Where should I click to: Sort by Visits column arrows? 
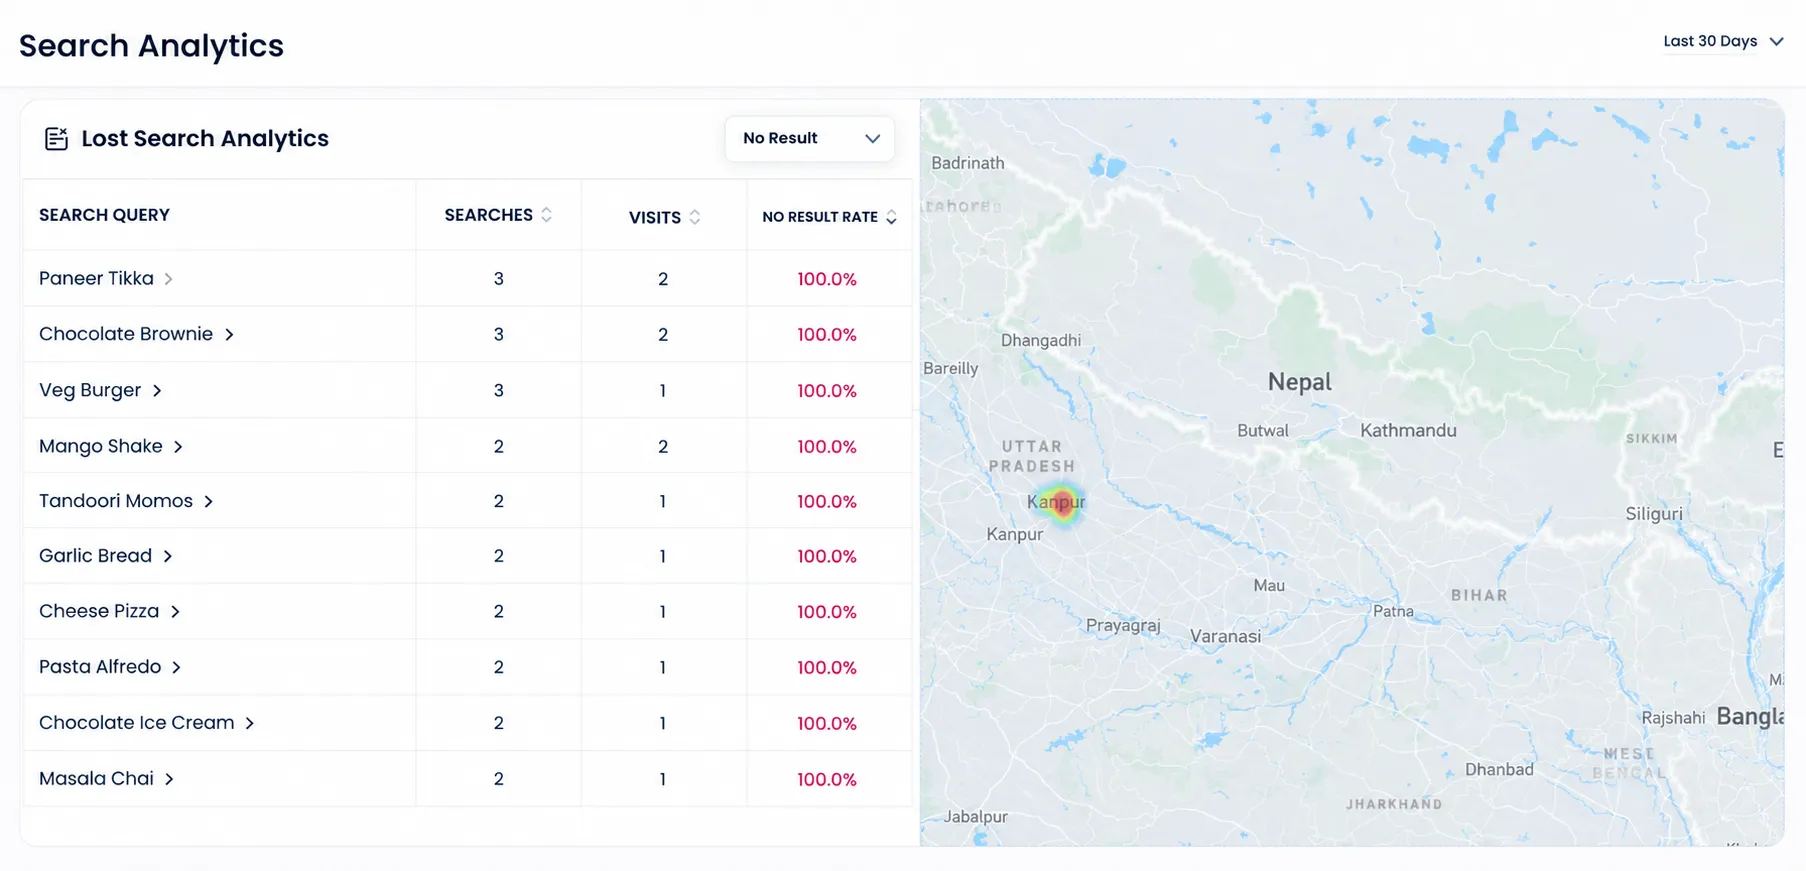click(695, 217)
